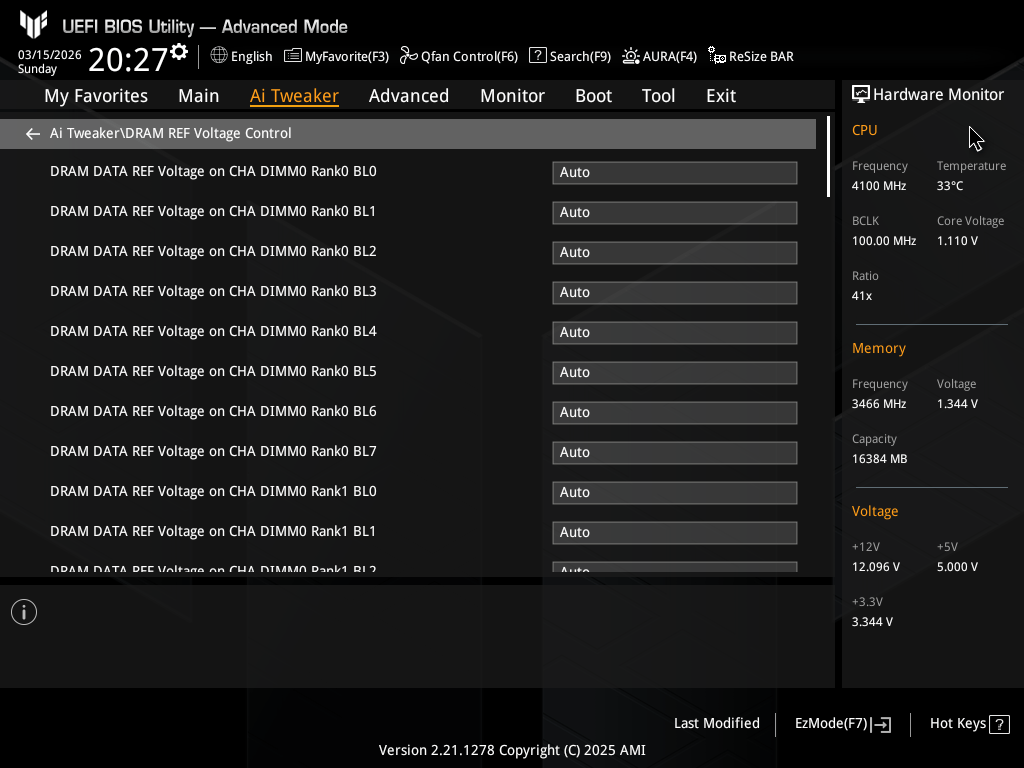
Task: Select DRAM DATA REF Voltage Rank1 BL0 label
Action: 213,492
